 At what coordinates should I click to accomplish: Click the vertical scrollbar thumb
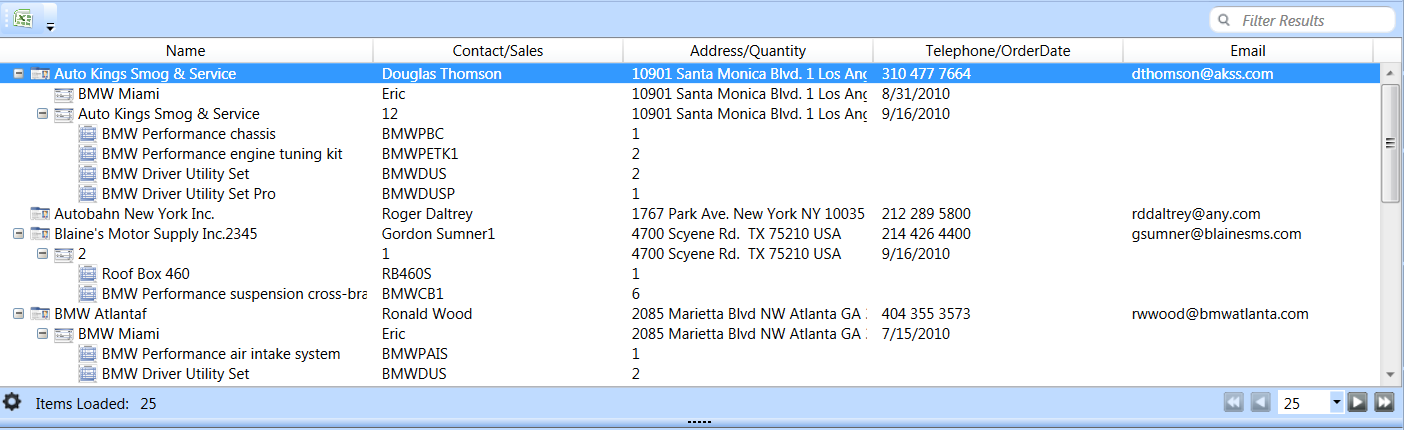(1389, 143)
